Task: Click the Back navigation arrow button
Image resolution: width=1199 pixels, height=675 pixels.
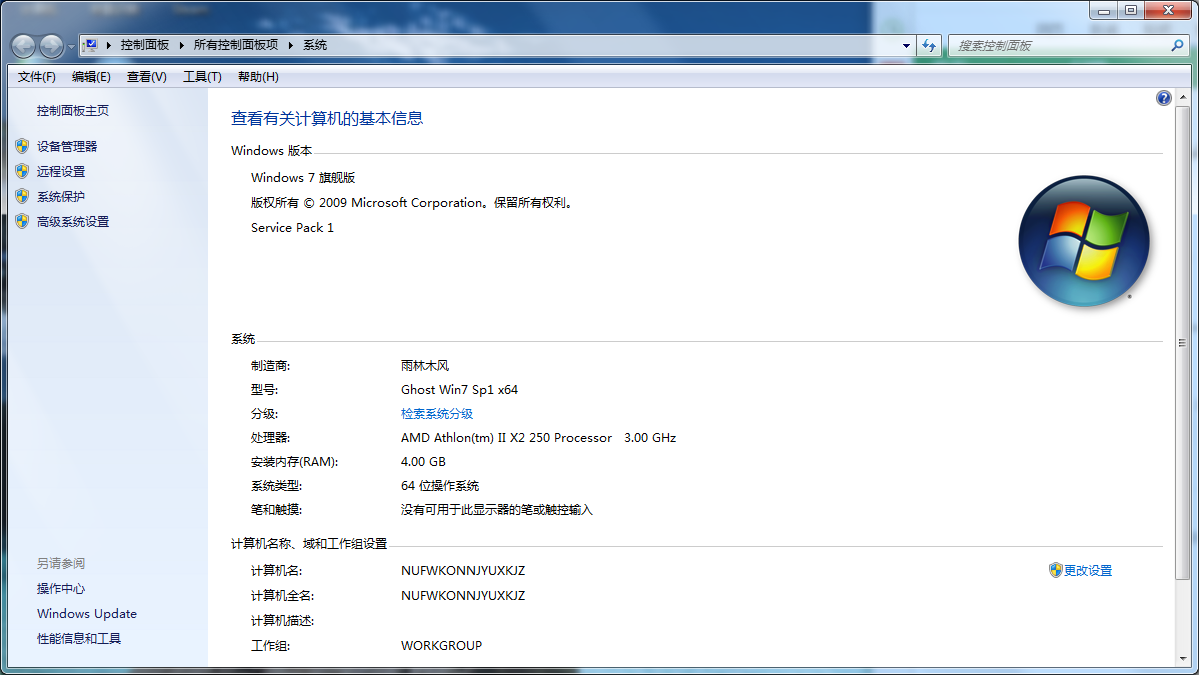Action: pos(24,47)
